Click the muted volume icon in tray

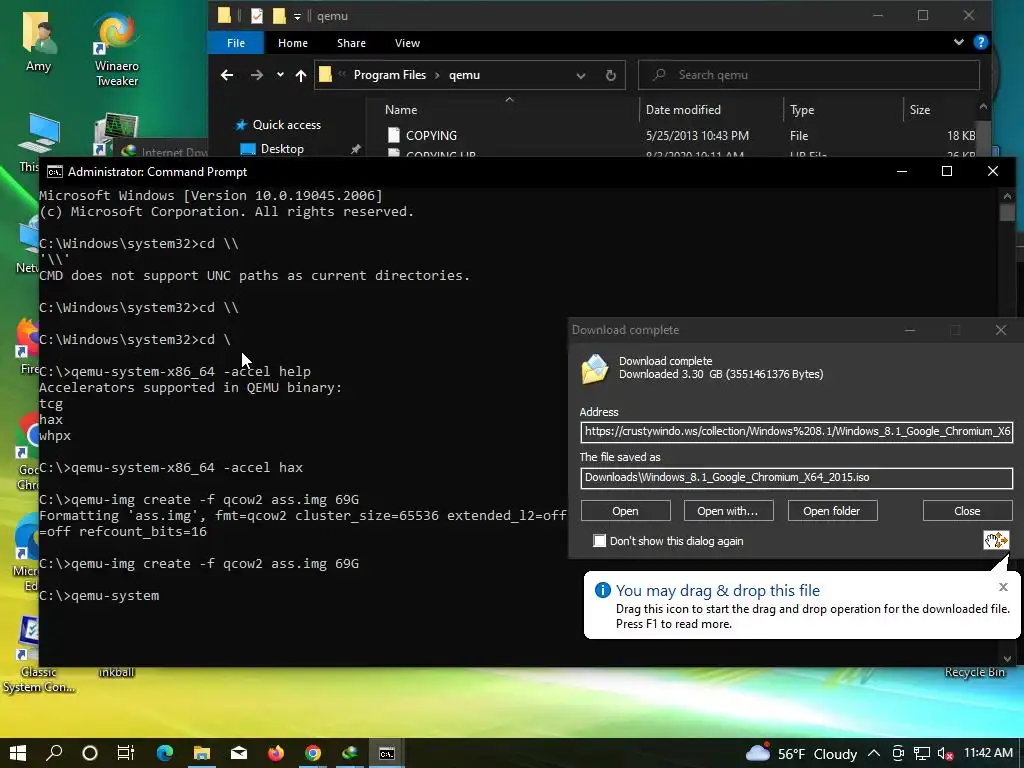tap(945, 754)
